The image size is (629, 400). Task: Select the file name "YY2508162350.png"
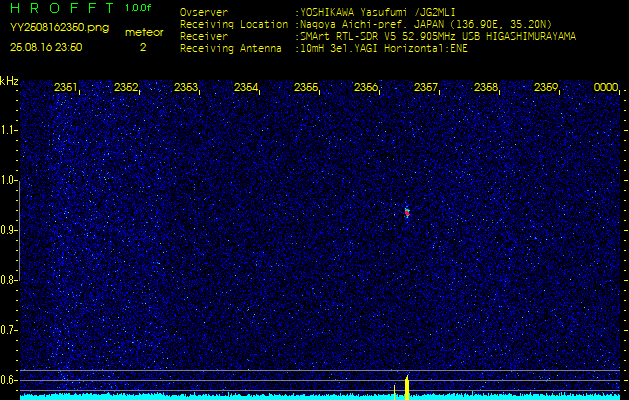(x=59, y=28)
